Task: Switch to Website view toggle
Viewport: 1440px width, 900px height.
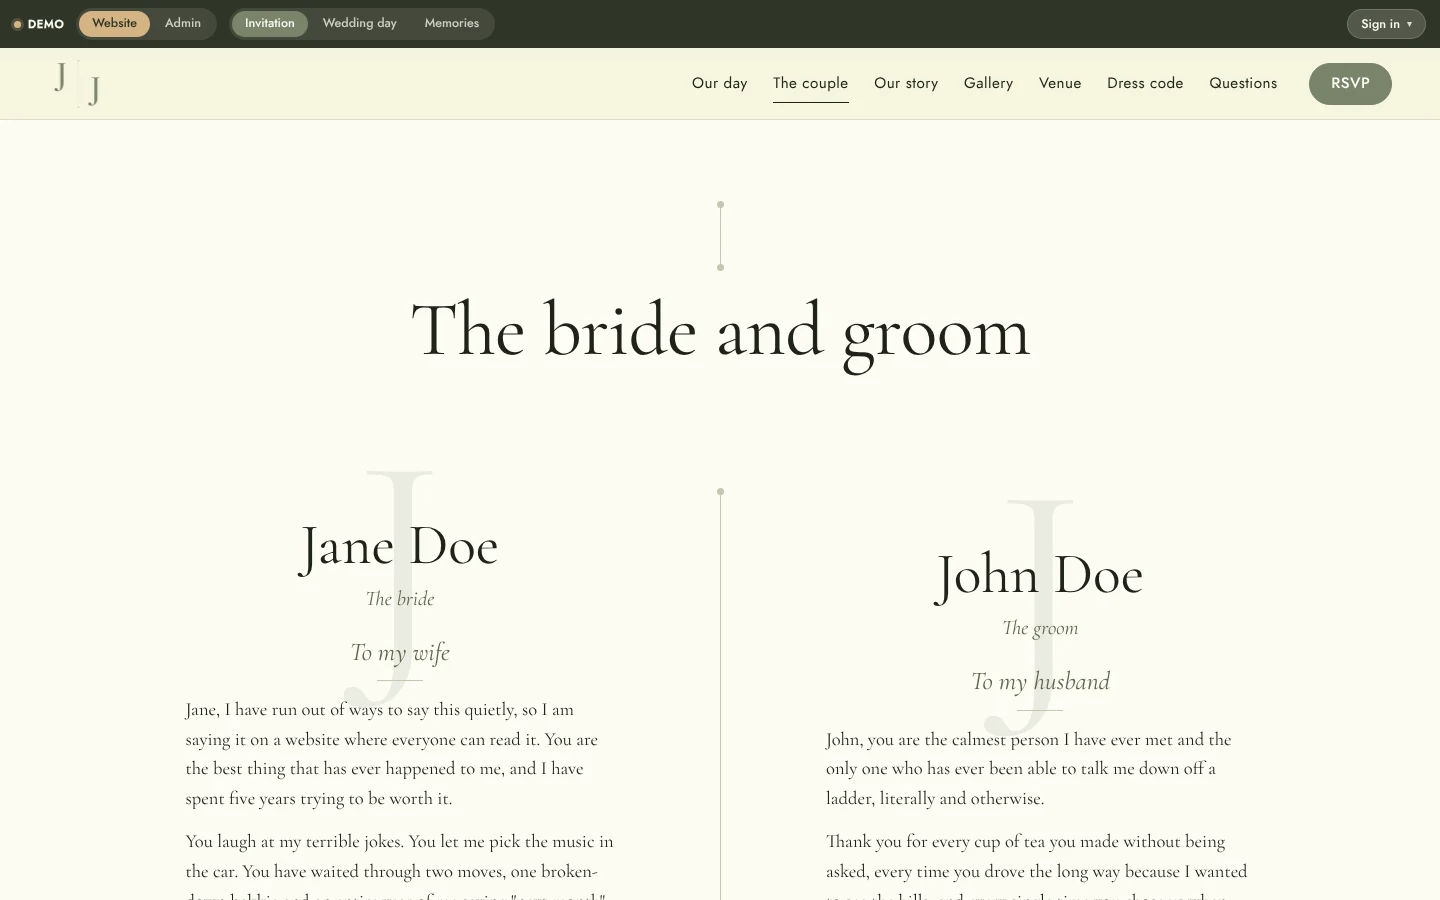Action: click(115, 23)
